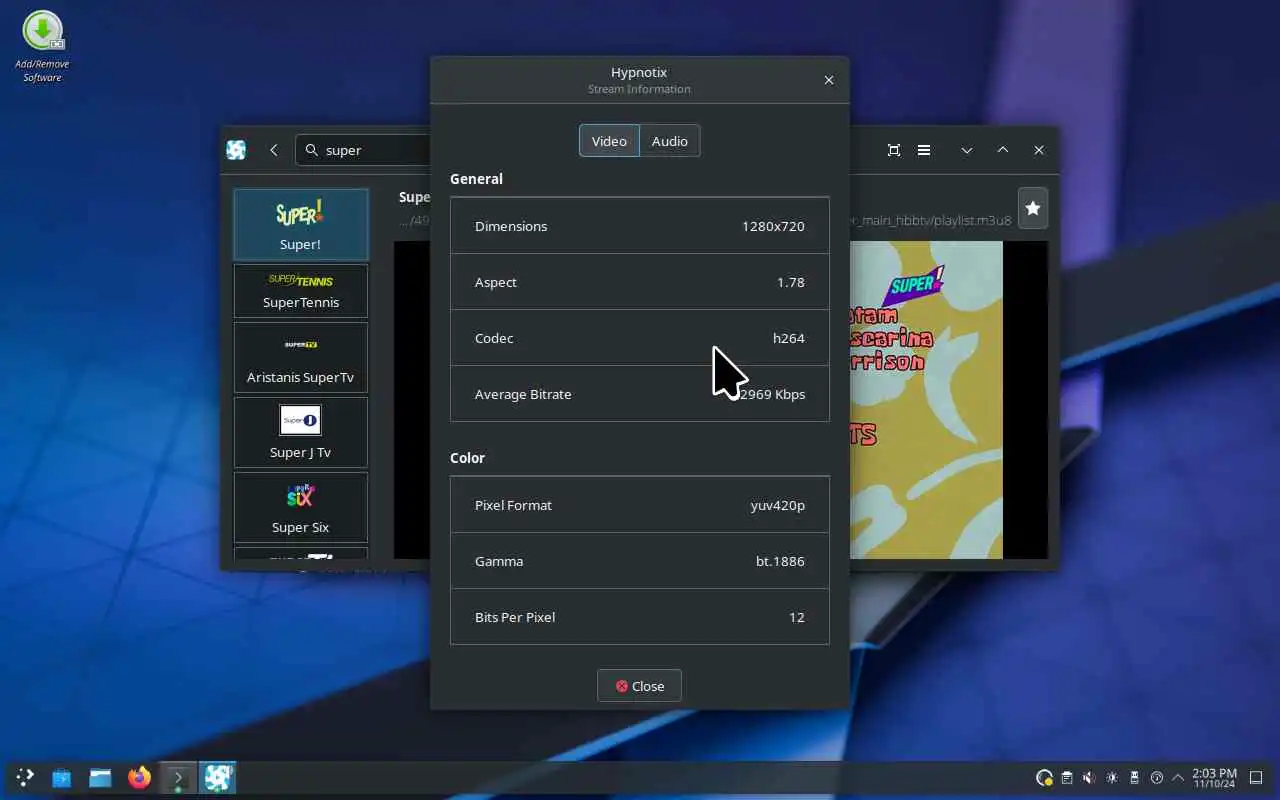Click the Dimensions row
1280x800 pixels.
pos(640,226)
